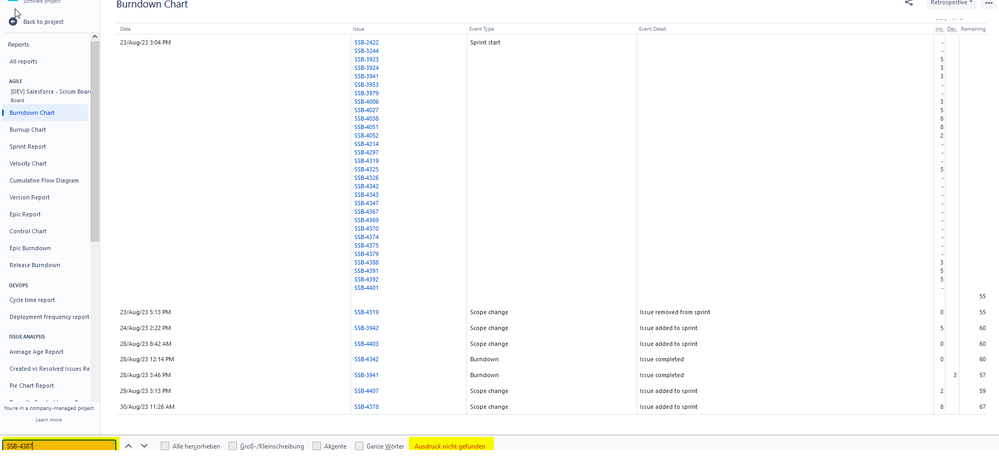999x457 pixels.
Task: Share the burndown chart via share icon
Action: click(909, 3)
